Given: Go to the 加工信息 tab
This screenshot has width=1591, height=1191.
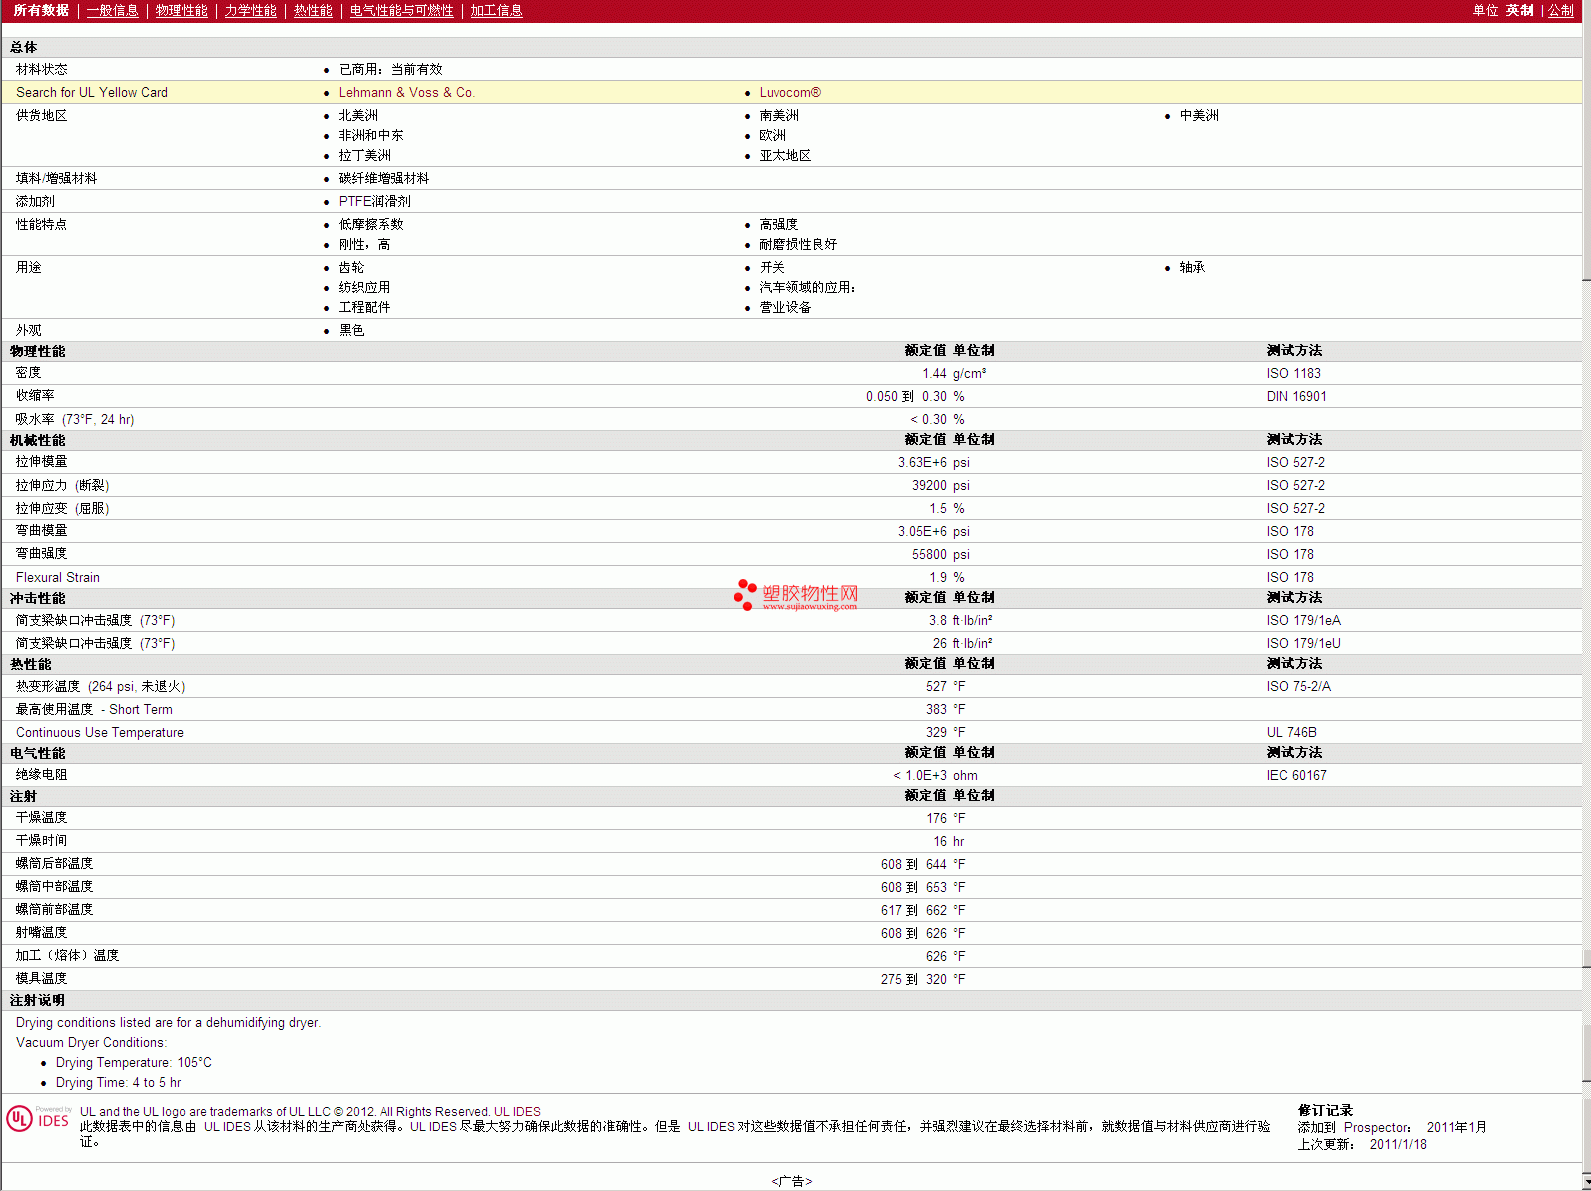Looking at the screenshot, I should pyautogui.click(x=496, y=10).
